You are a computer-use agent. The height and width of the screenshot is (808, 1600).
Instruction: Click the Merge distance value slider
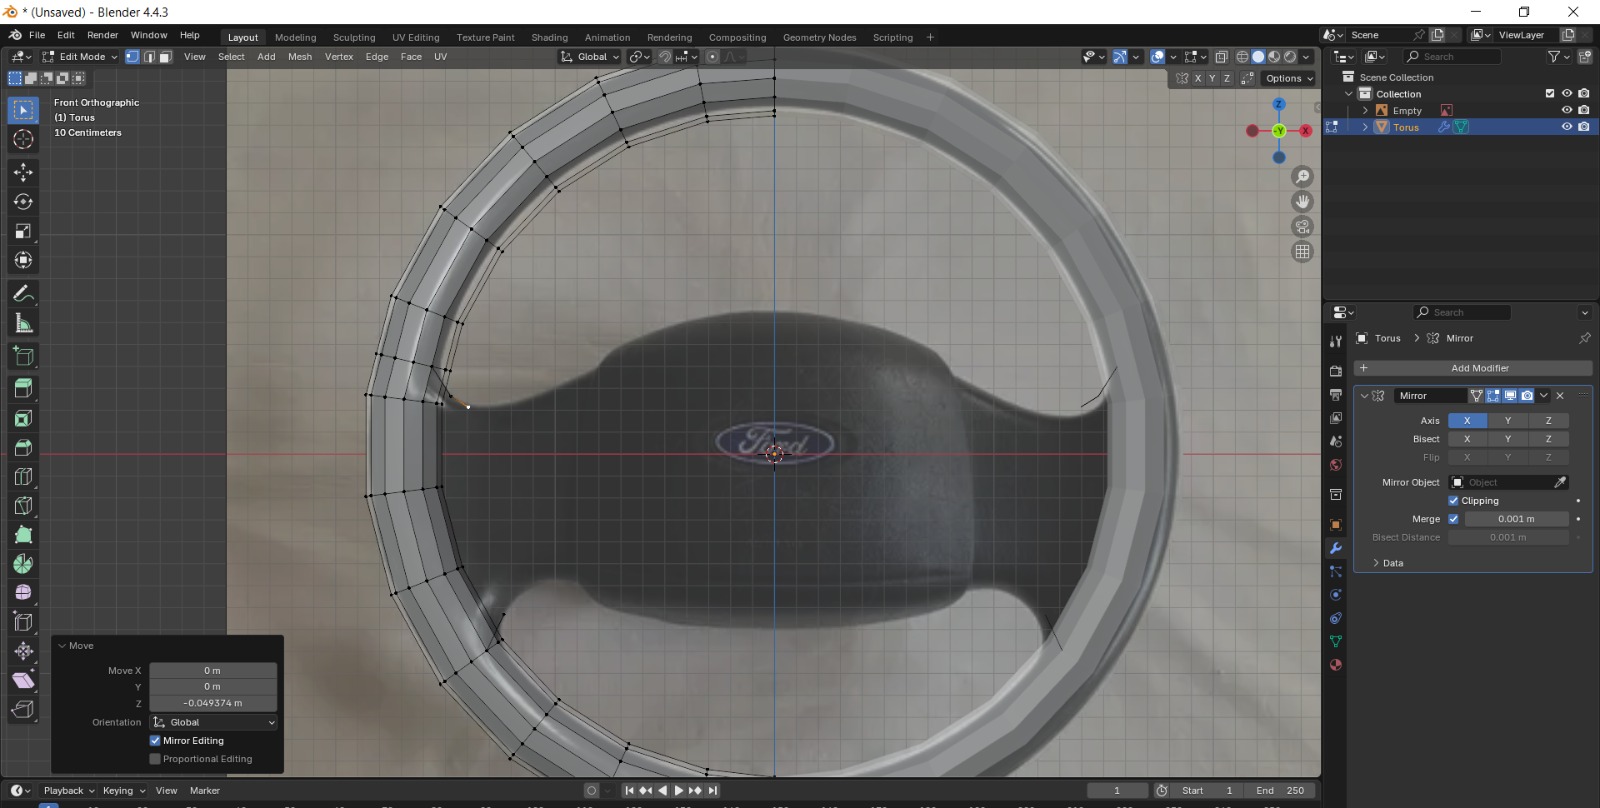click(x=1515, y=519)
